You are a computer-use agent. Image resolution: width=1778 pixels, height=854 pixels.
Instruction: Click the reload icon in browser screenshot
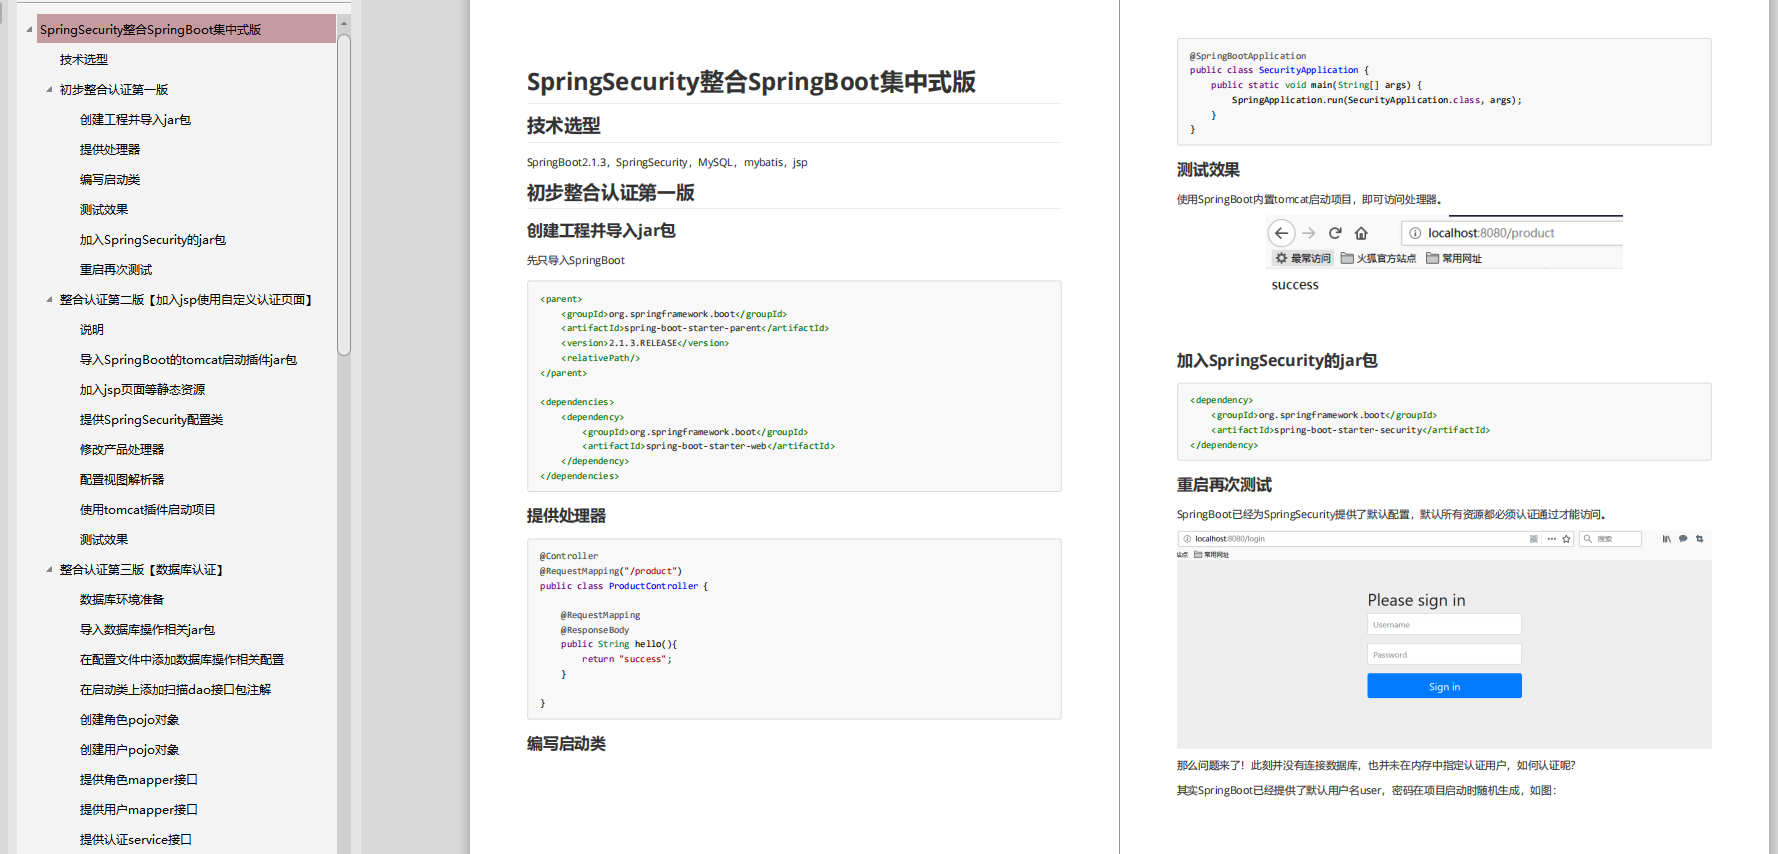[1335, 233]
